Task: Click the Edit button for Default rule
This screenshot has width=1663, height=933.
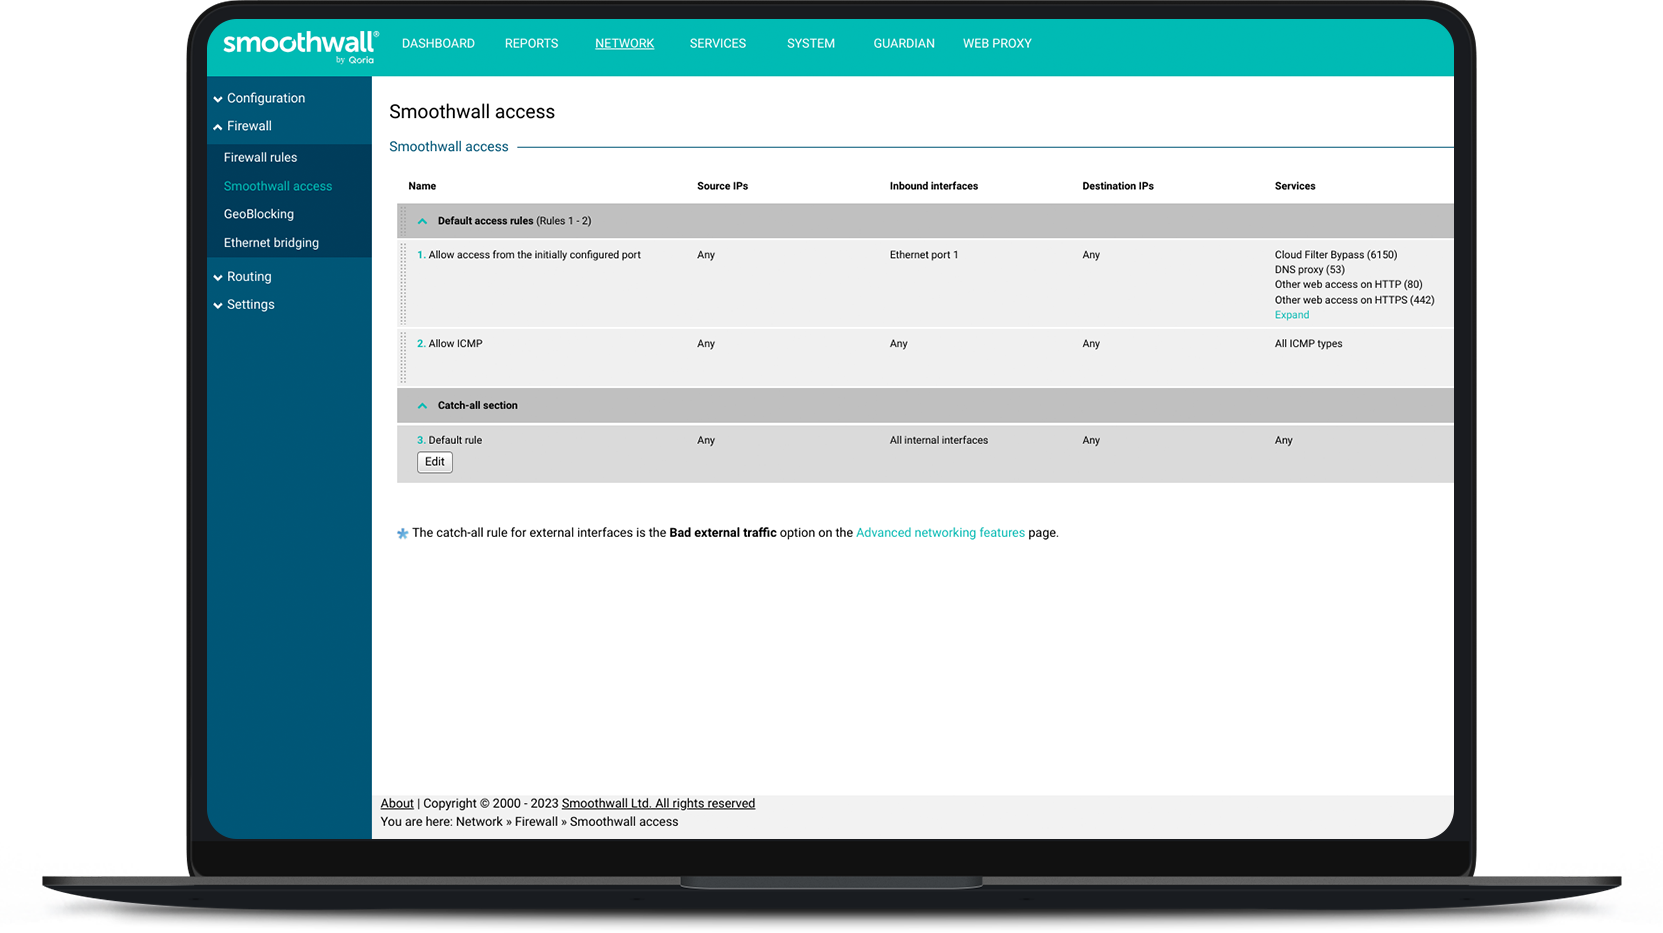Action: pyautogui.click(x=434, y=462)
